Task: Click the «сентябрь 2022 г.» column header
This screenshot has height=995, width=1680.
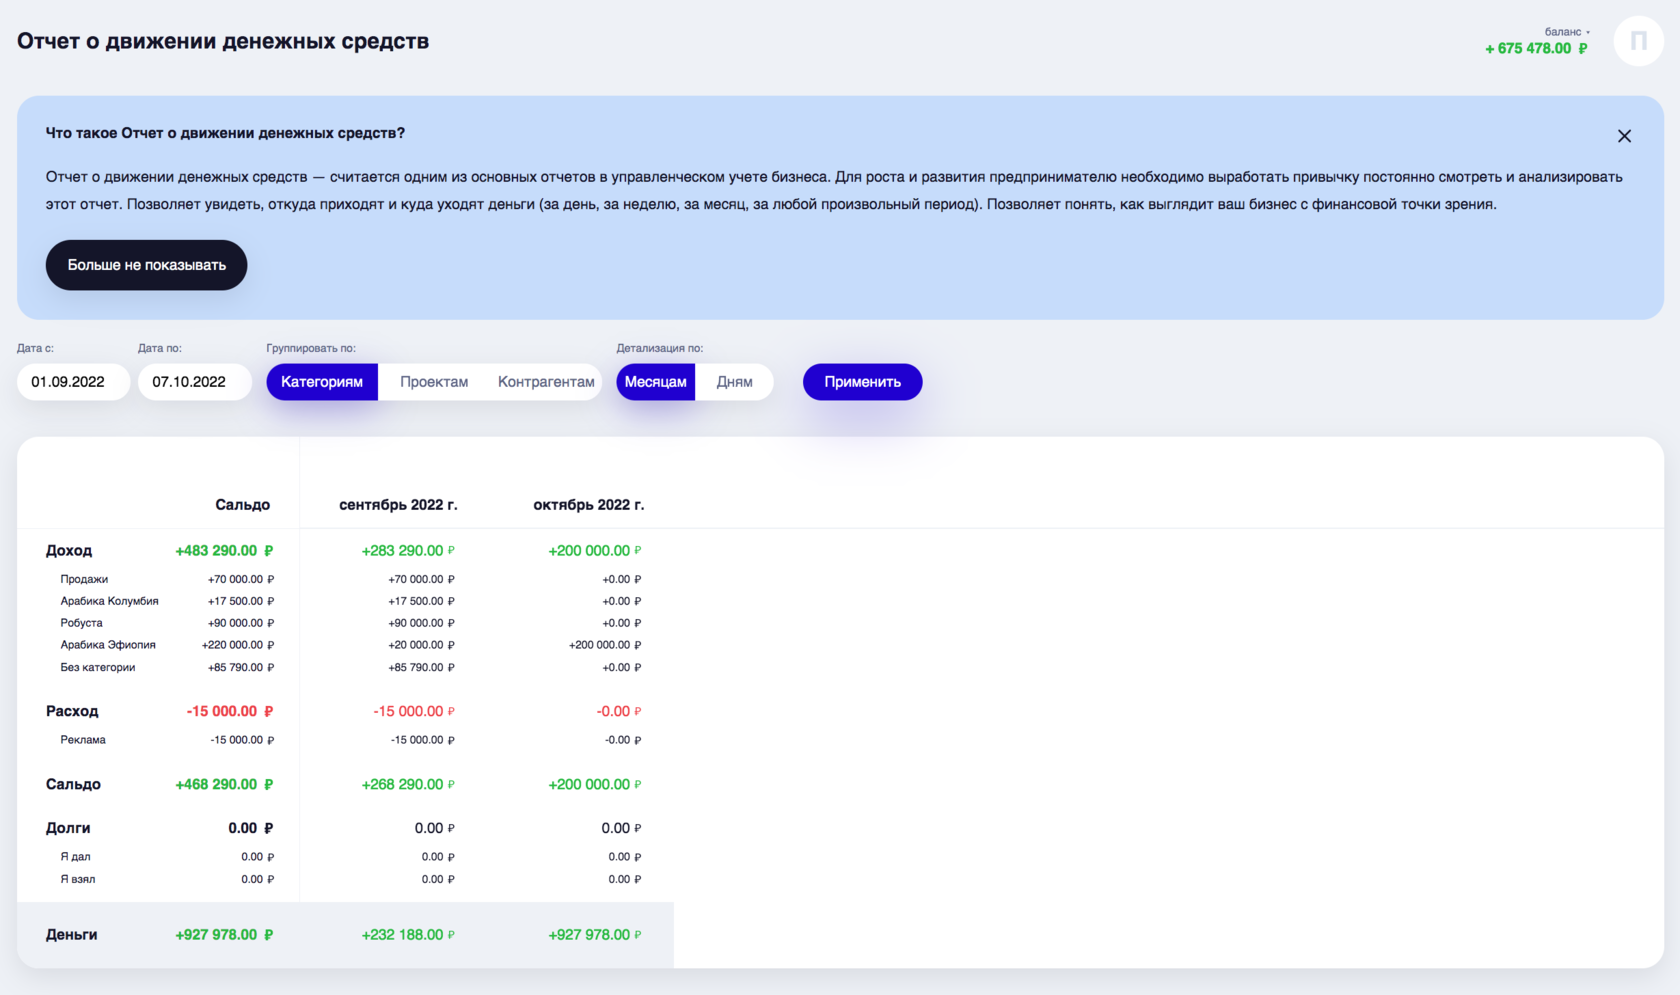Action: [398, 505]
